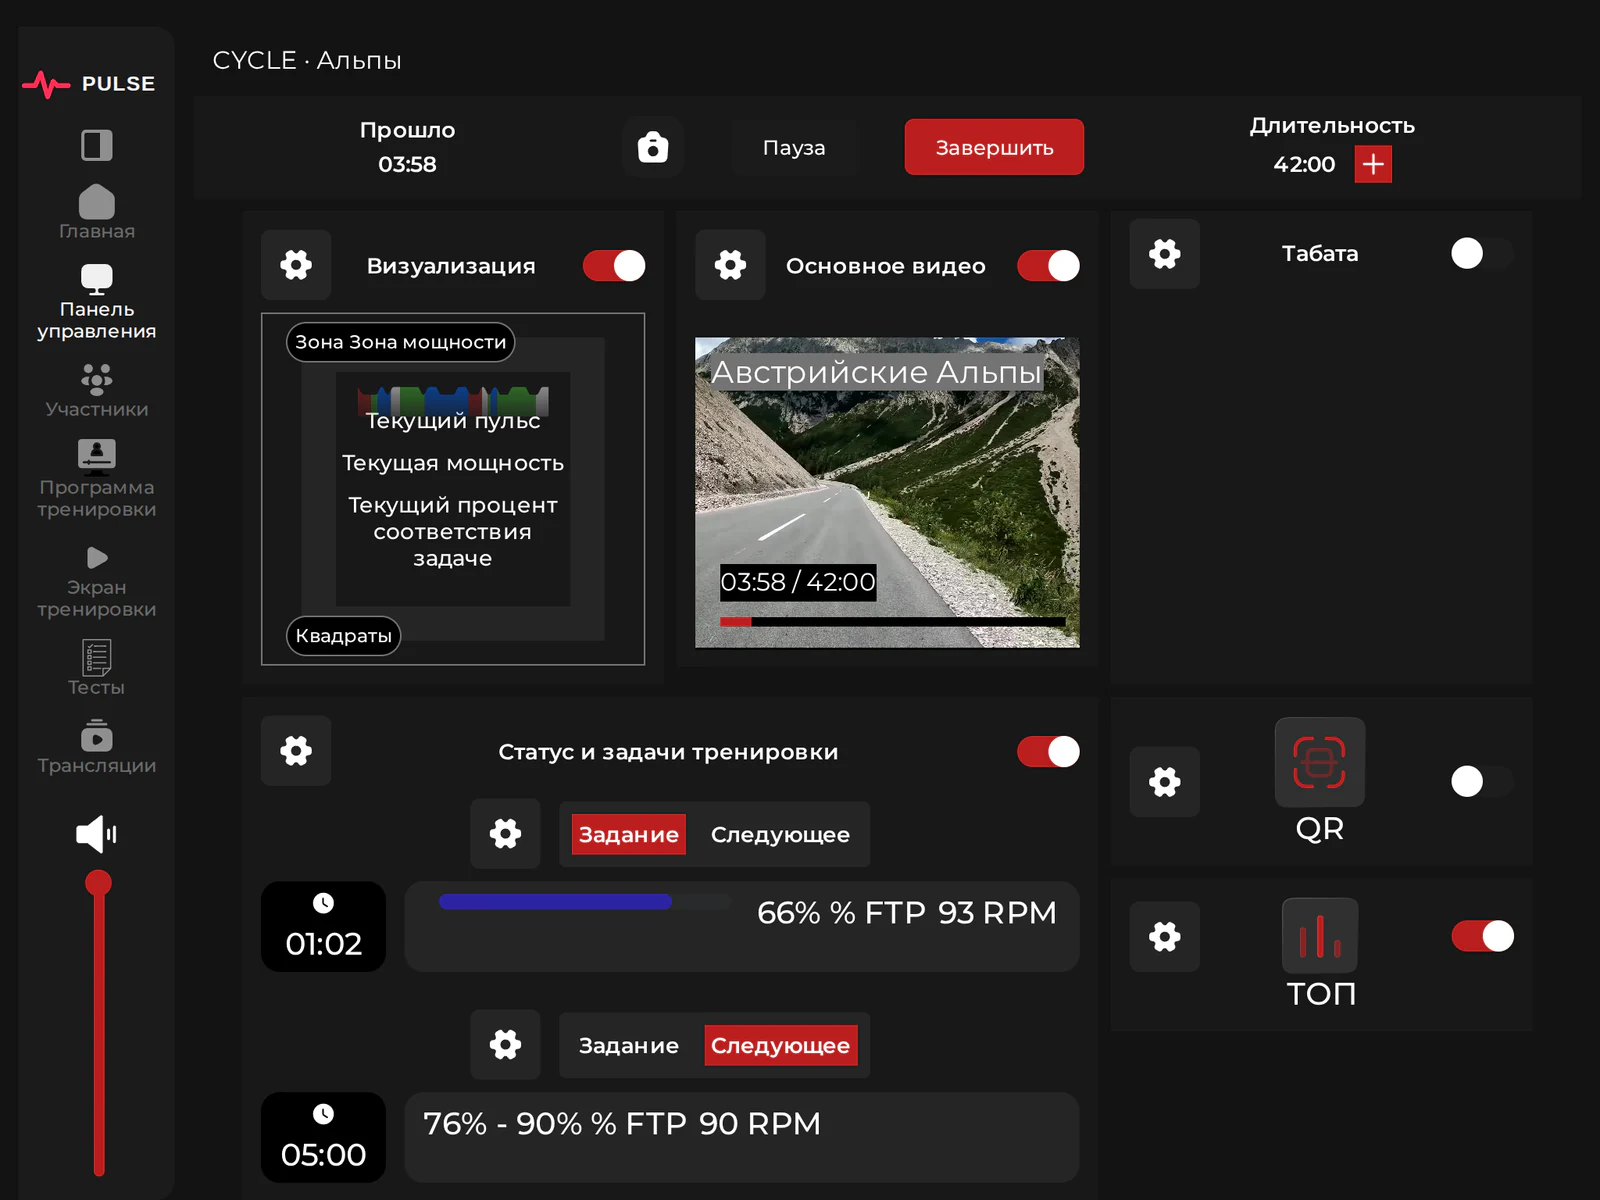This screenshot has width=1600, height=1200.
Task: Open Основное видео settings gear
Action: click(x=730, y=265)
